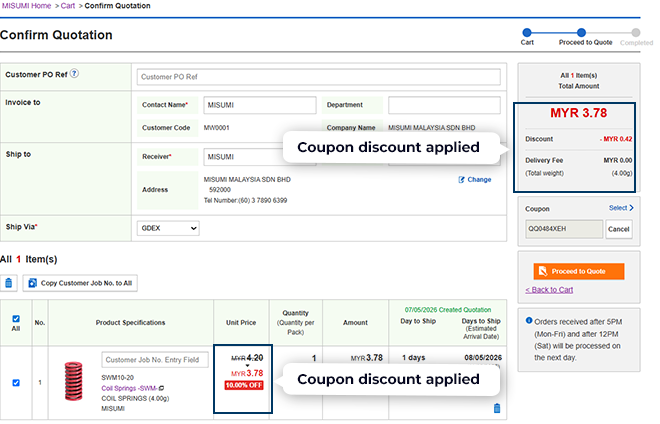
Task: Click the Cart step circle in progress bar
Action: [x=527, y=32]
